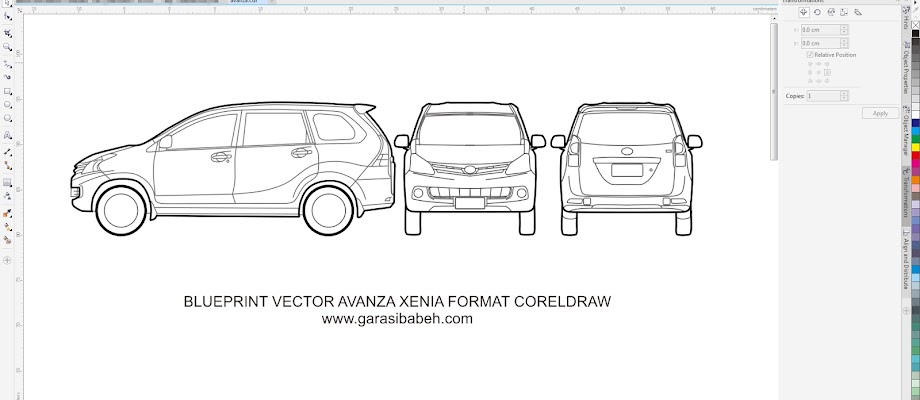Select the rear view car drawing

coord(626,169)
